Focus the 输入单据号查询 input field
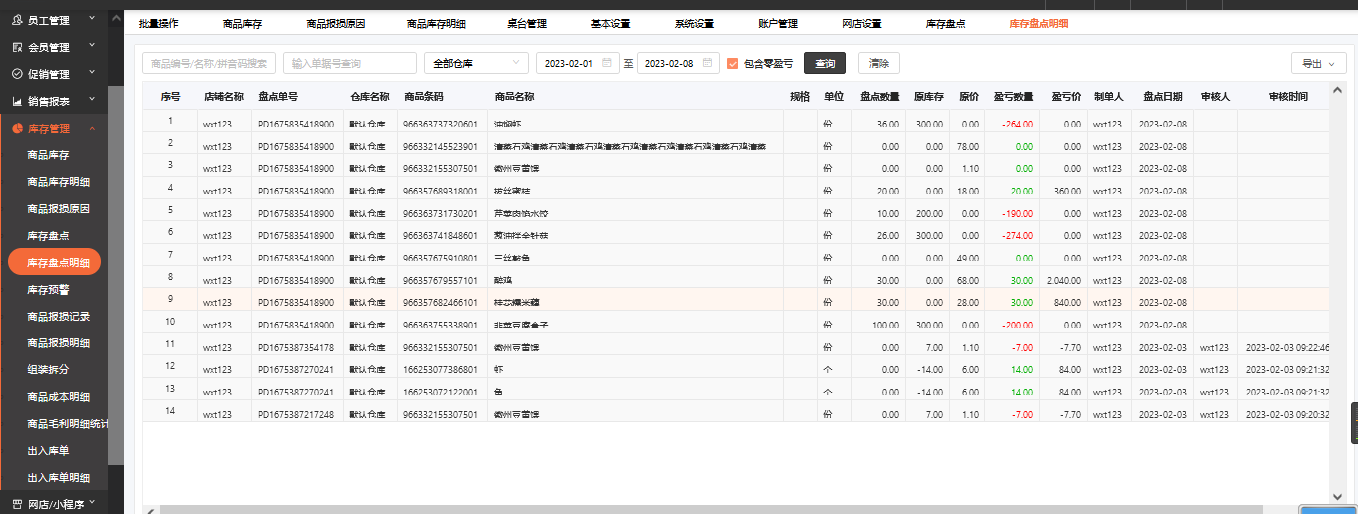 pyautogui.click(x=350, y=63)
